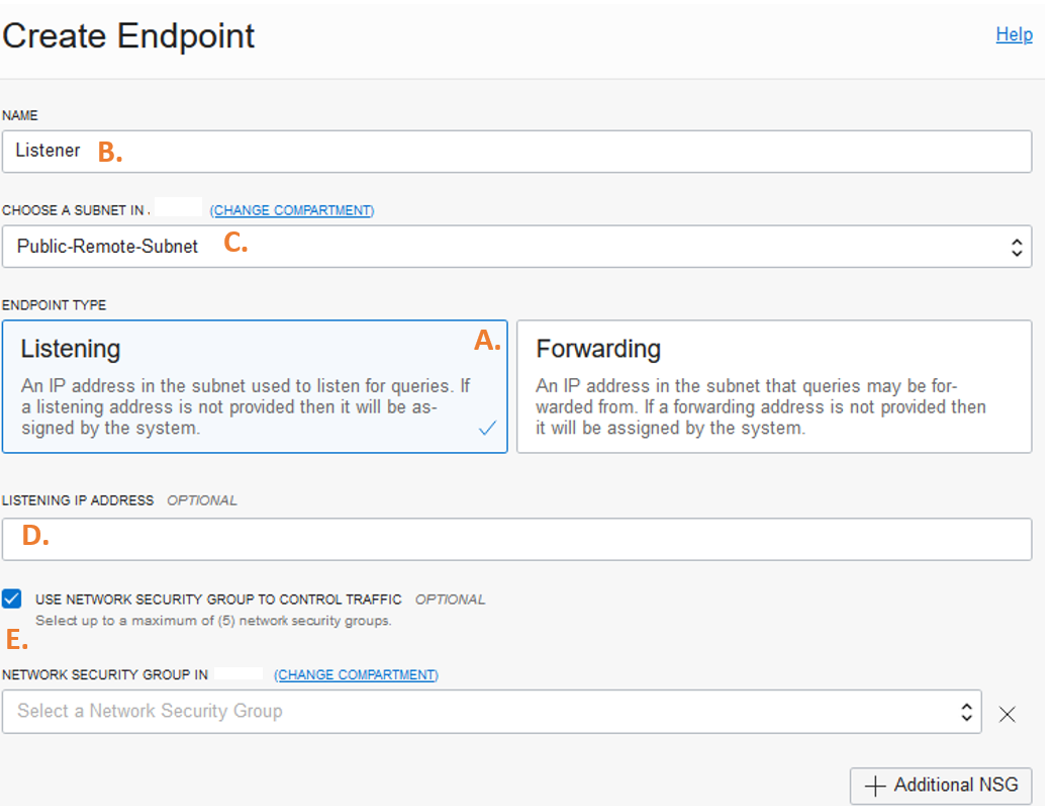Select the Forwarding endpoint type
Screen dimensions: 1045x806
point(774,387)
